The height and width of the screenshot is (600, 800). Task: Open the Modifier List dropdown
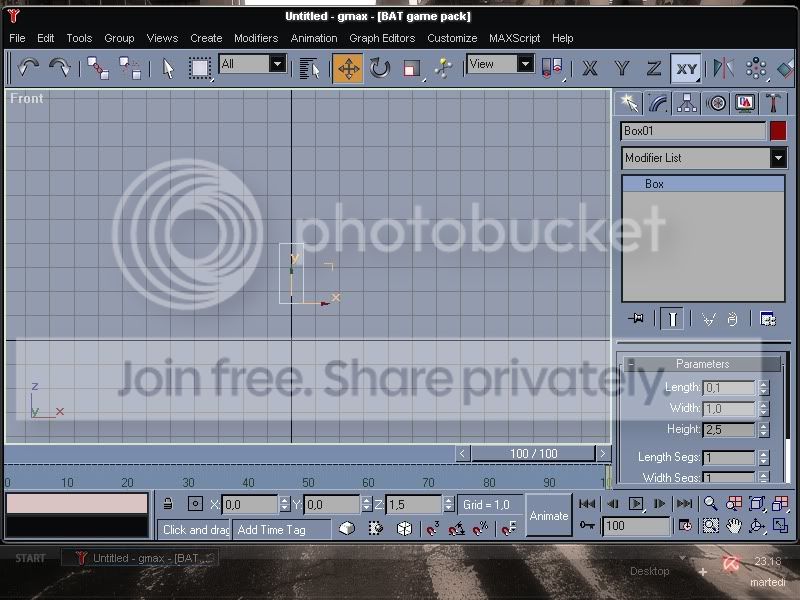coord(704,158)
